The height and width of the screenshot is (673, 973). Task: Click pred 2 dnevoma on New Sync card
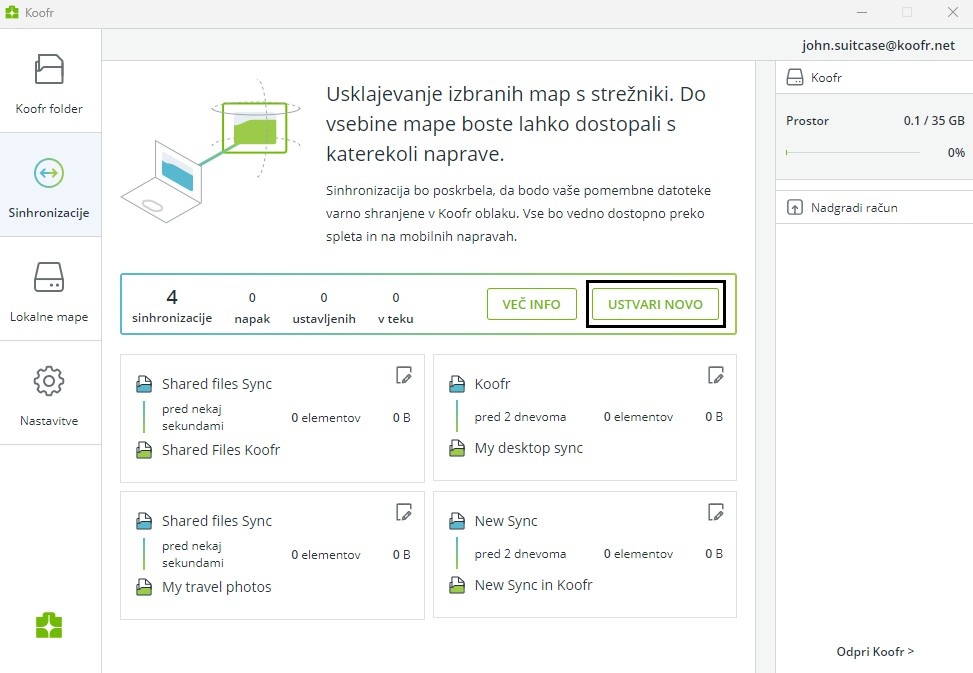[520, 554]
